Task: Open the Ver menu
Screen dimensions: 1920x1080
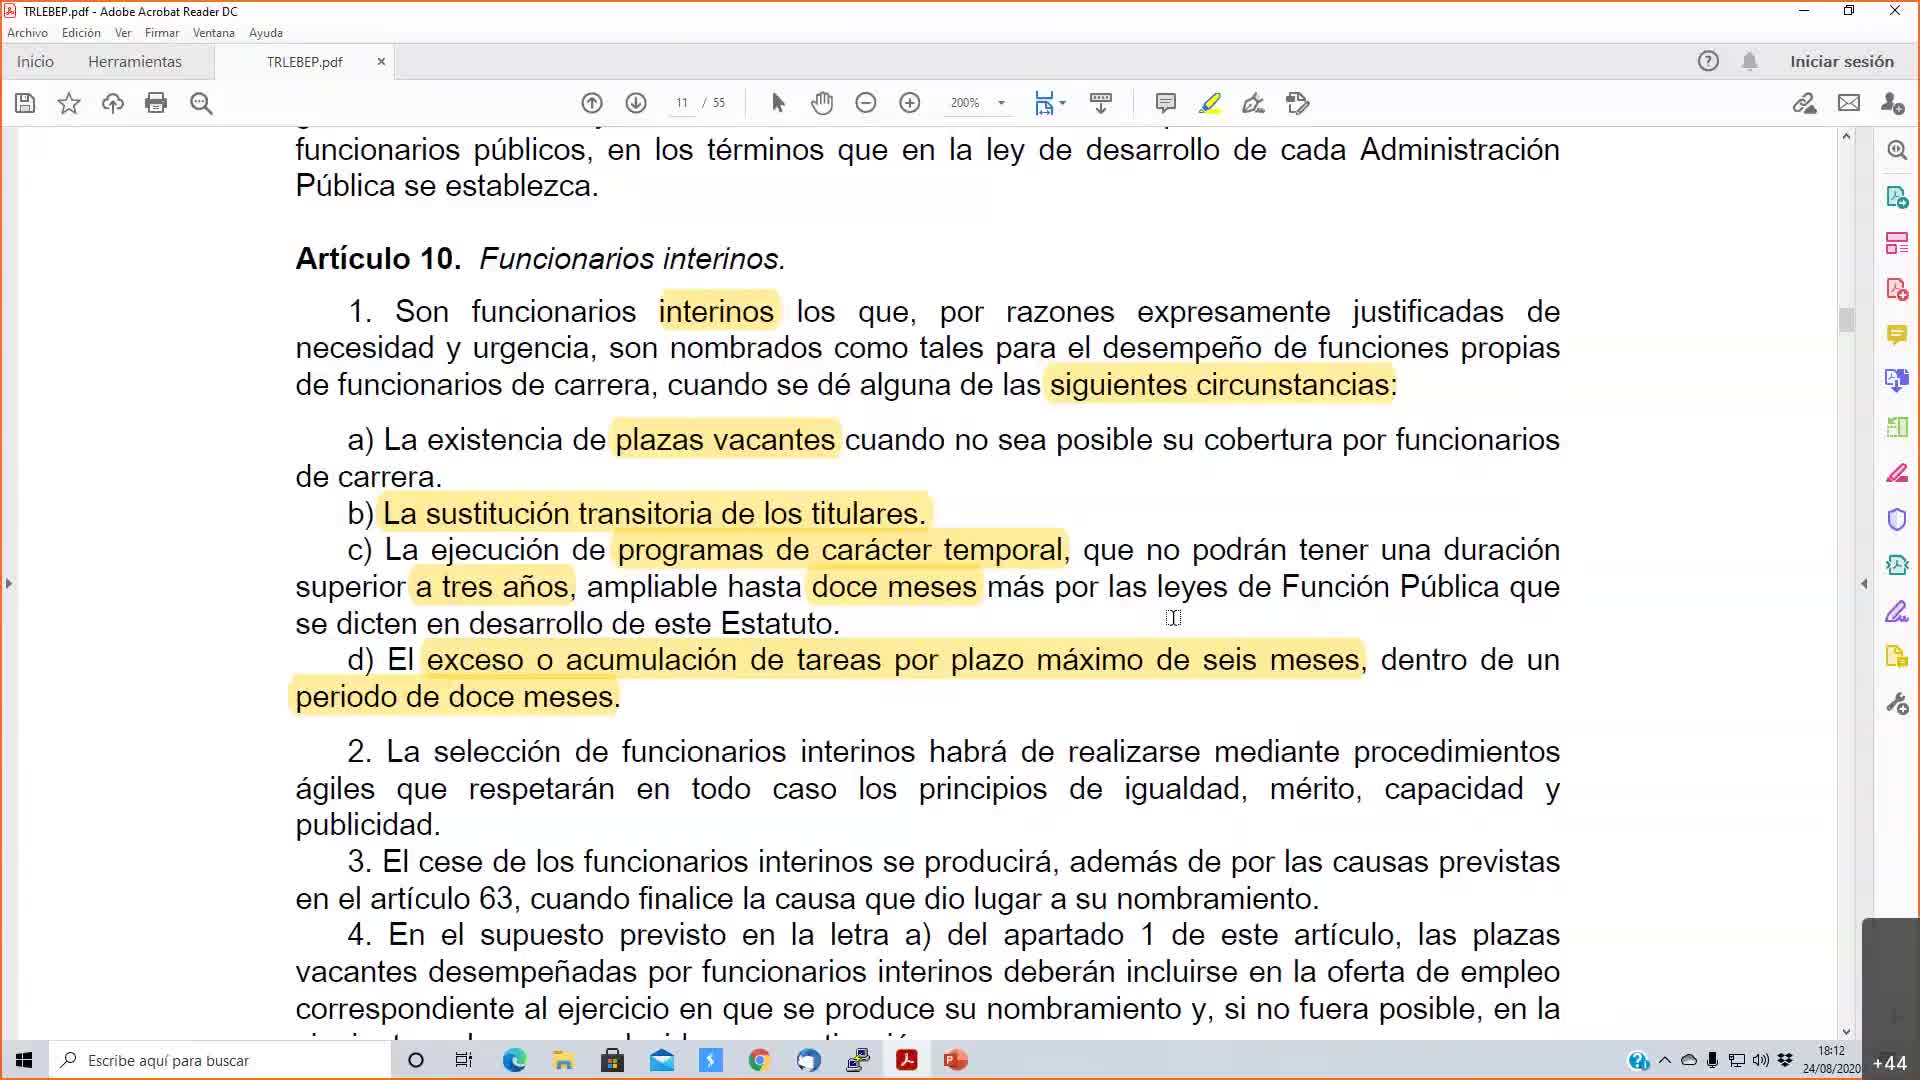Action: point(123,33)
